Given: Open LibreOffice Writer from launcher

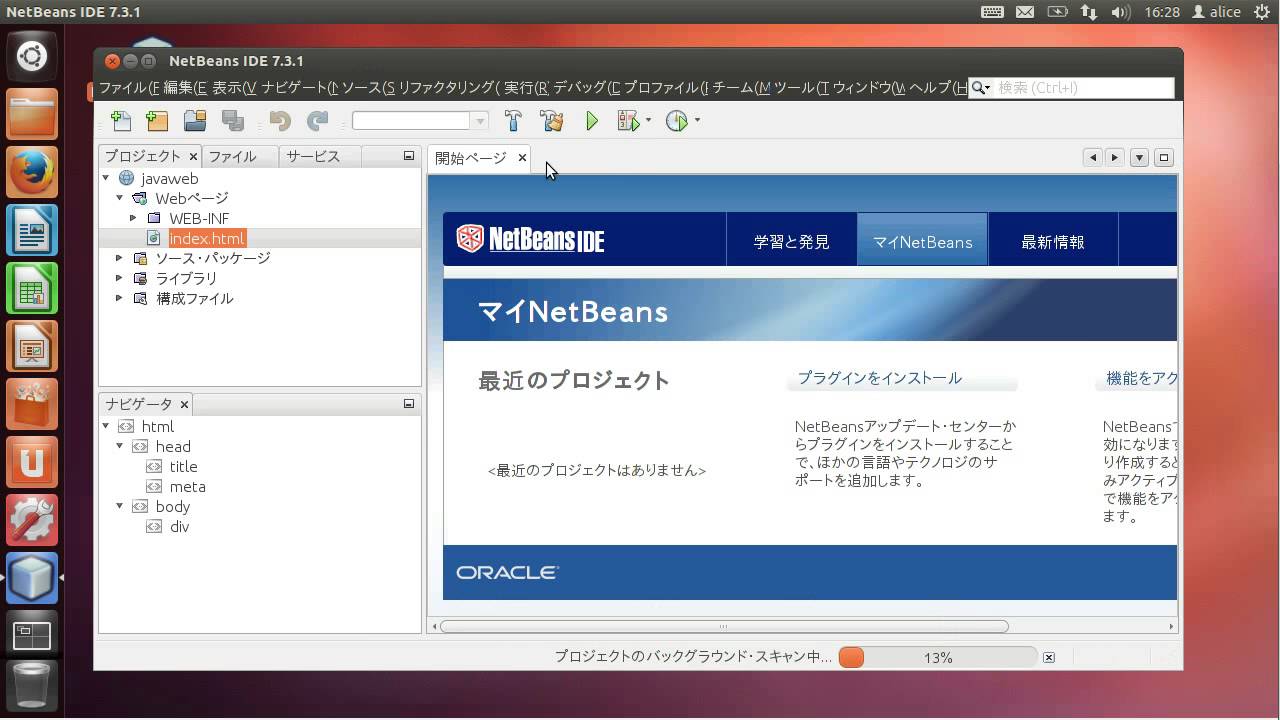Looking at the screenshot, I should click(x=32, y=231).
